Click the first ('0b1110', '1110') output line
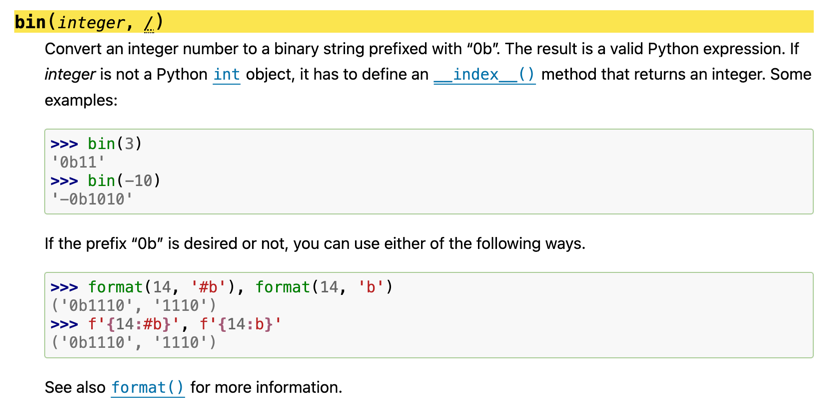Viewport: 829px width, 412px height. coord(133,306)
